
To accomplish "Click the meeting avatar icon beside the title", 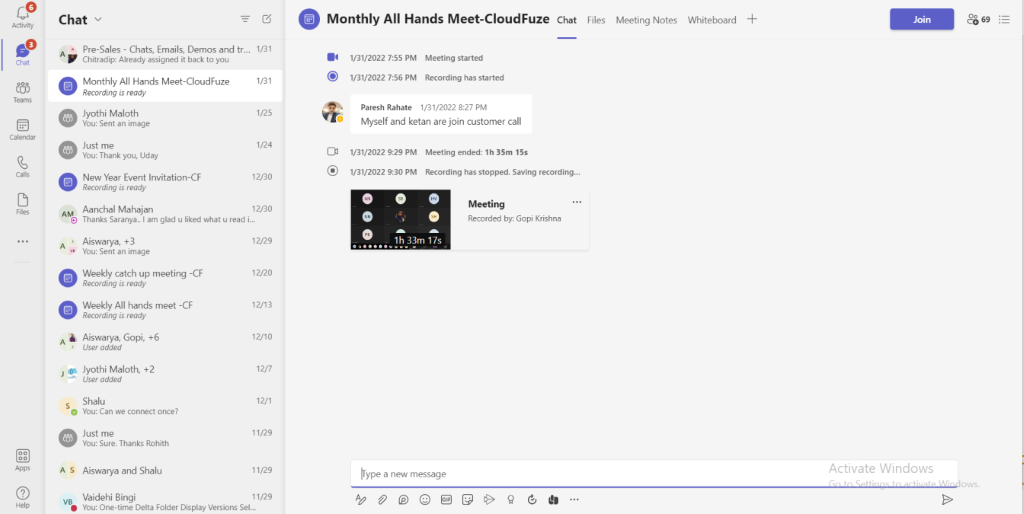I will pyautogui.click(x=310, y=20).
